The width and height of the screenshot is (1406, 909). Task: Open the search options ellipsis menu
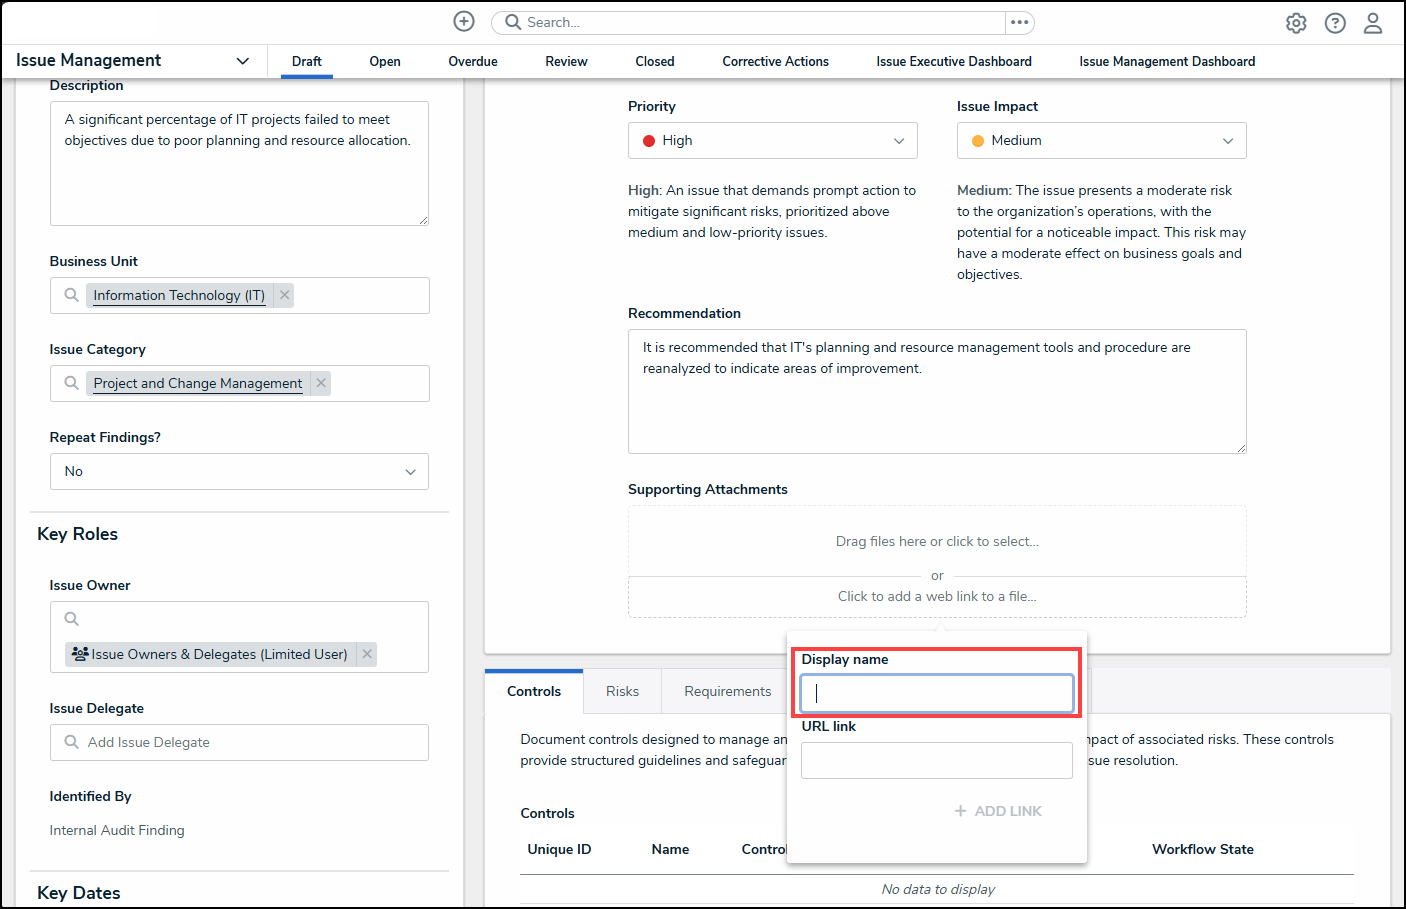tap(1019, 22)
